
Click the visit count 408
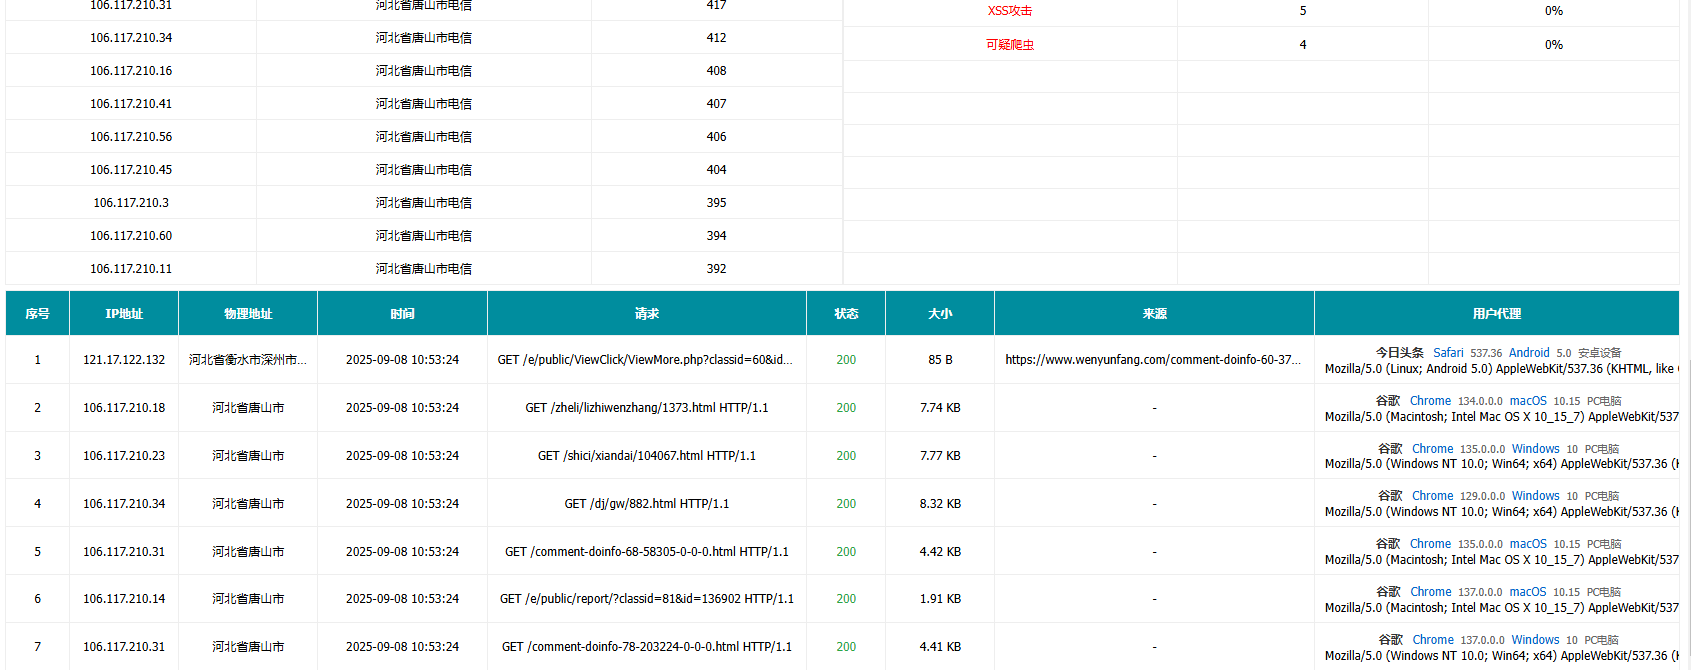click(x=716, y=71)
